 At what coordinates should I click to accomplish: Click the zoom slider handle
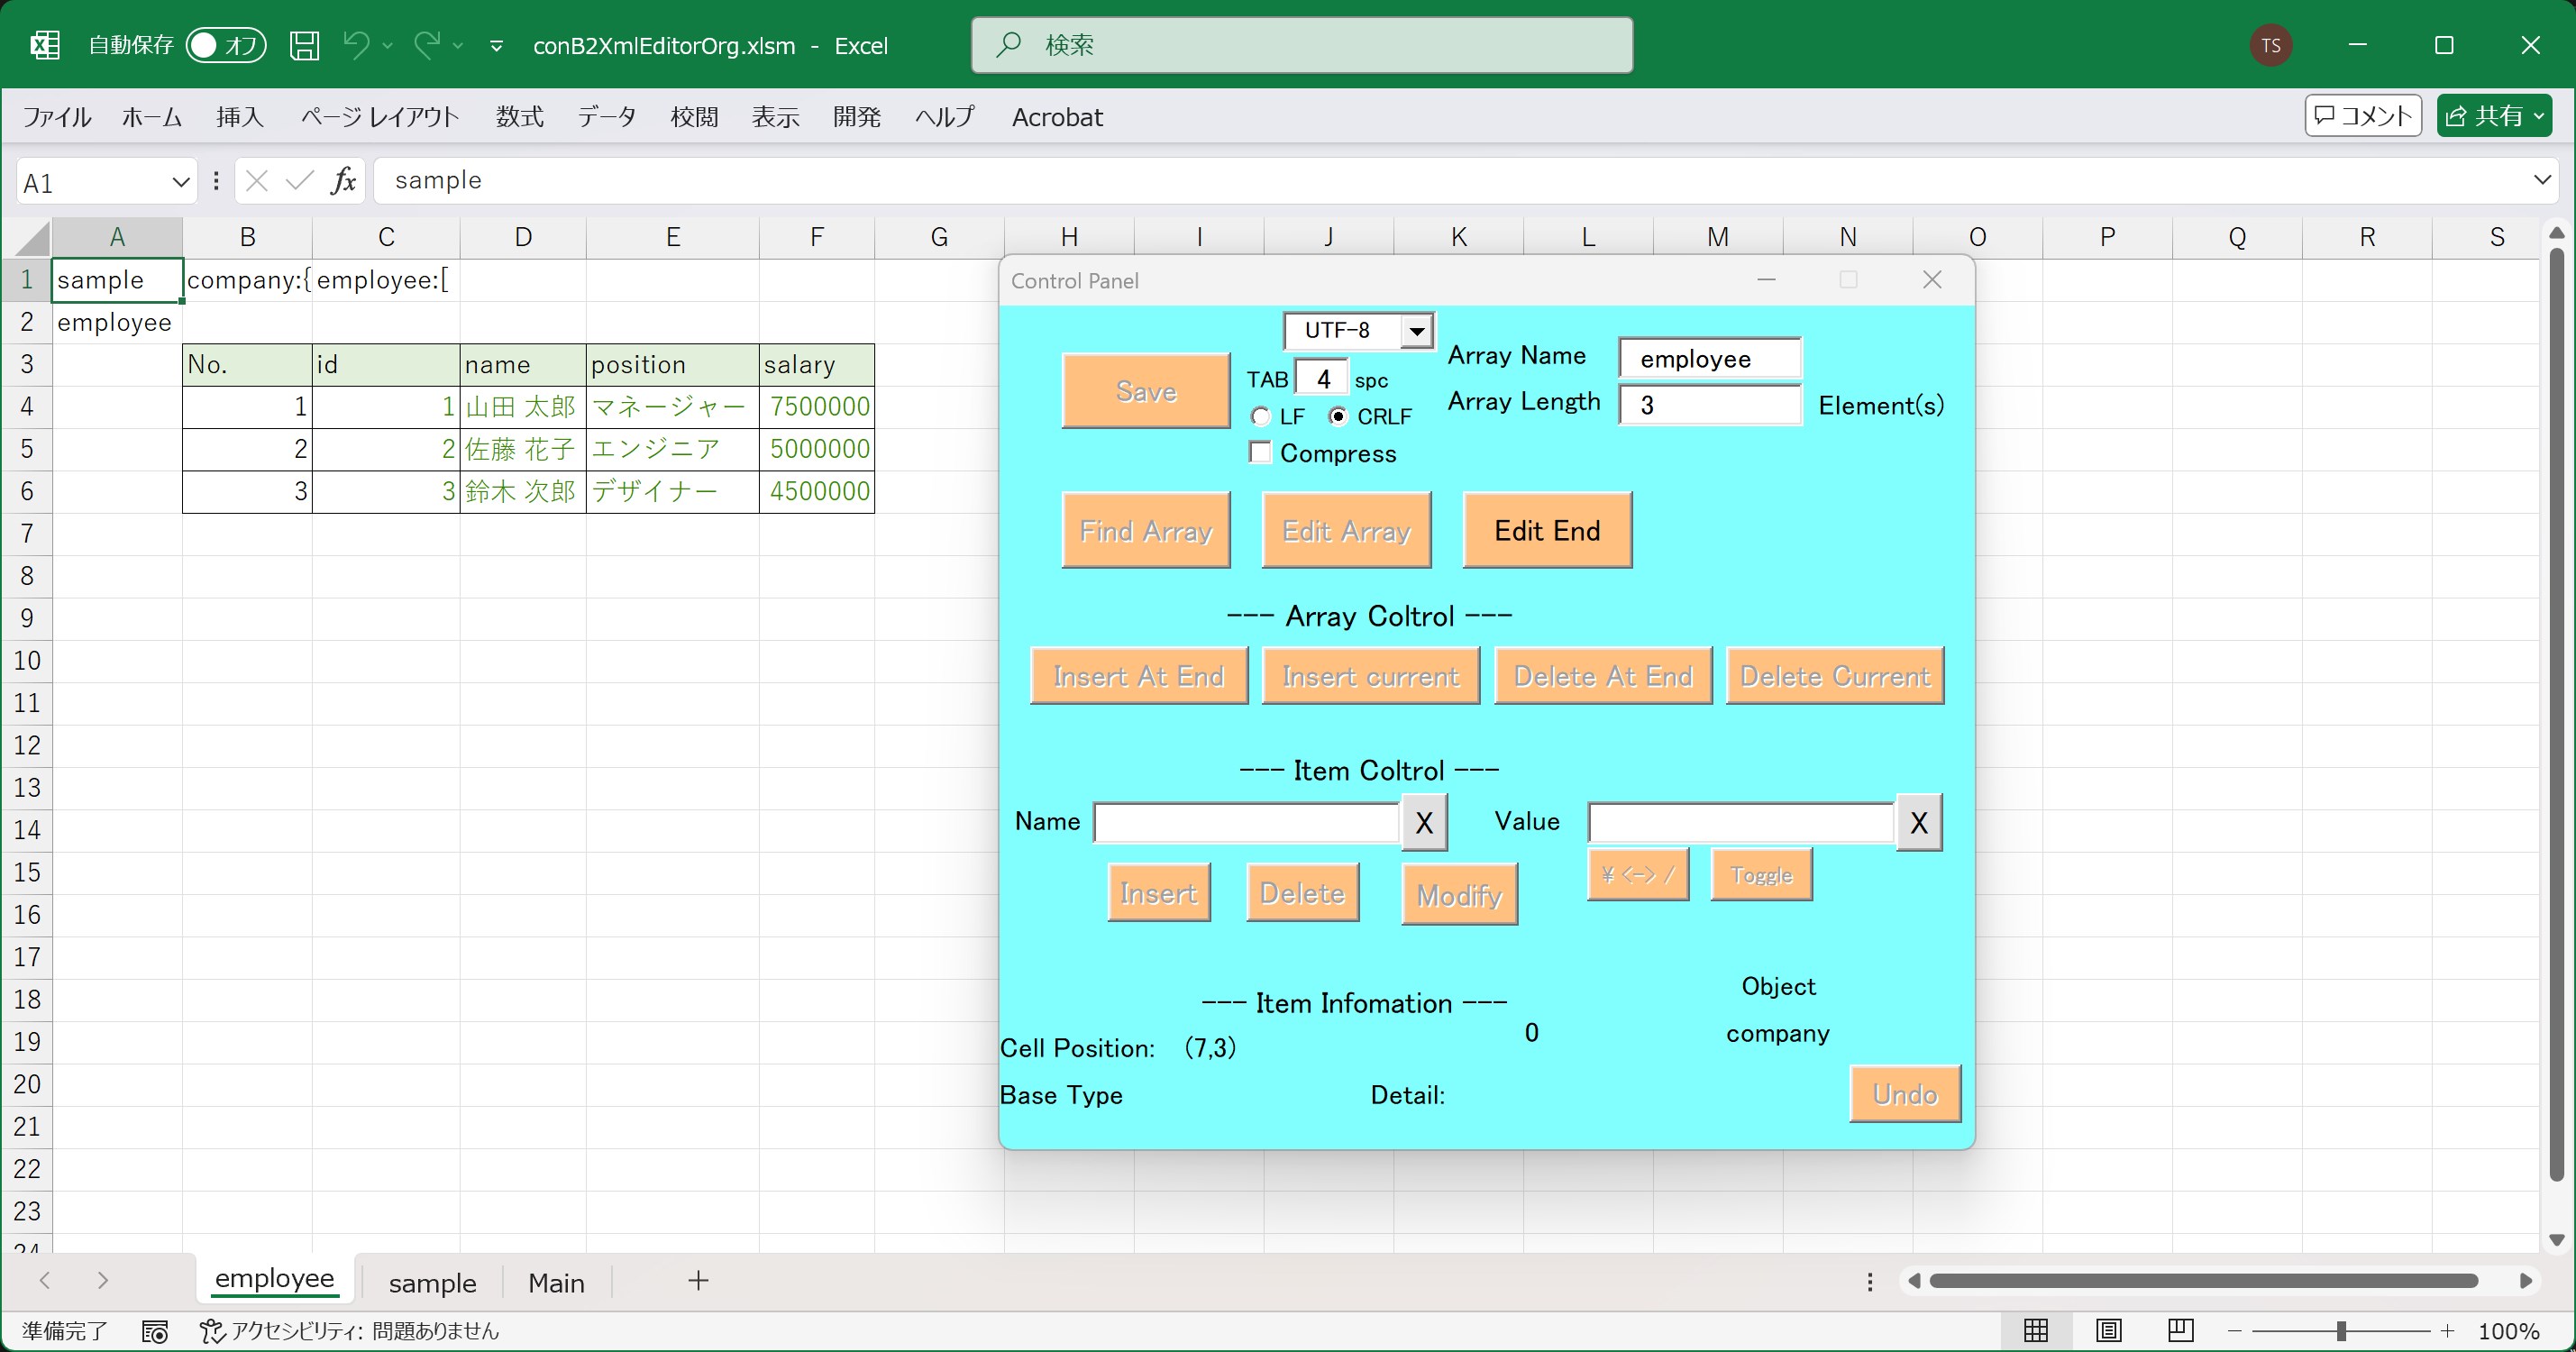click(x=2341, y=1331)
